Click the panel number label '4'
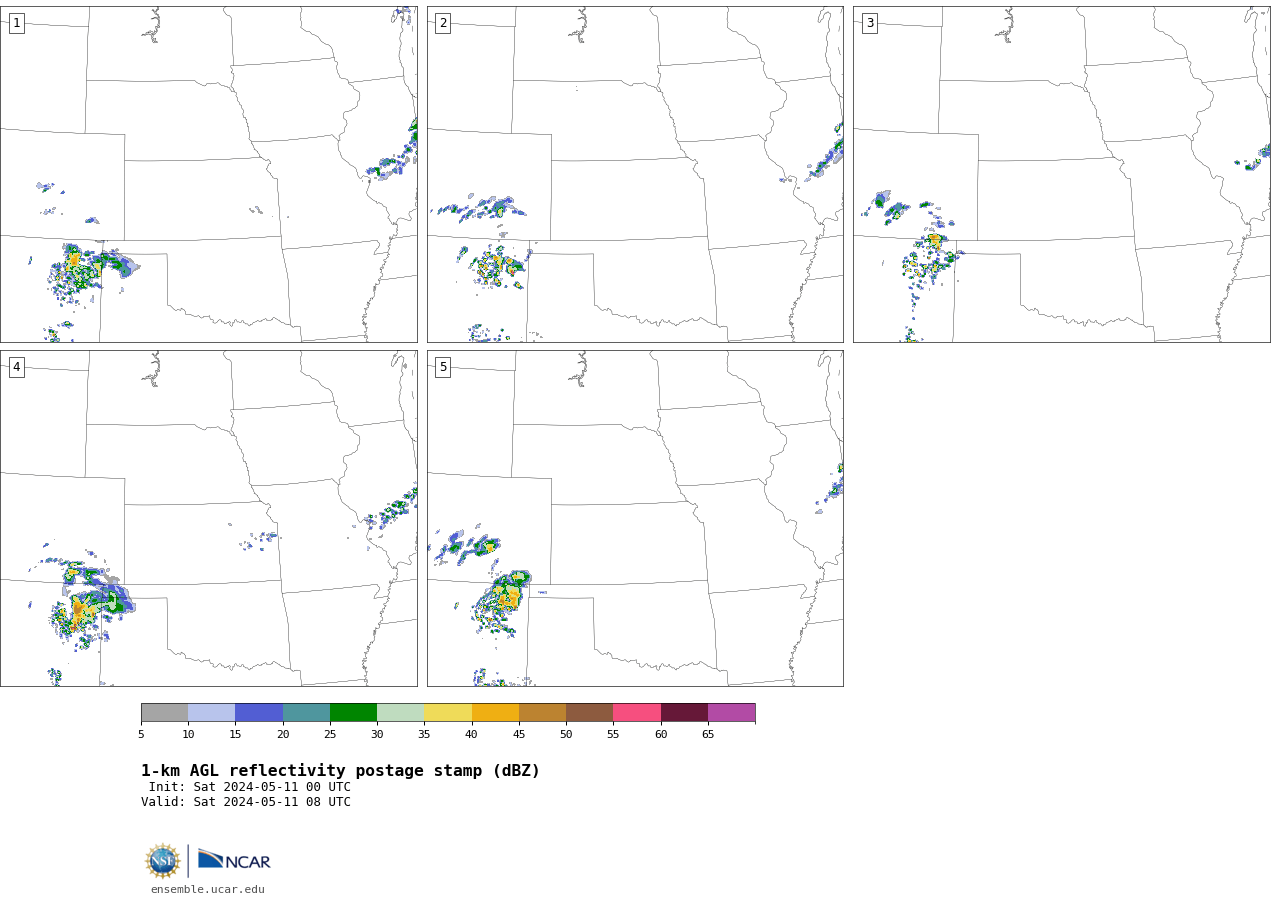This screenshot has height=901, width=1280. pos(17,367)
